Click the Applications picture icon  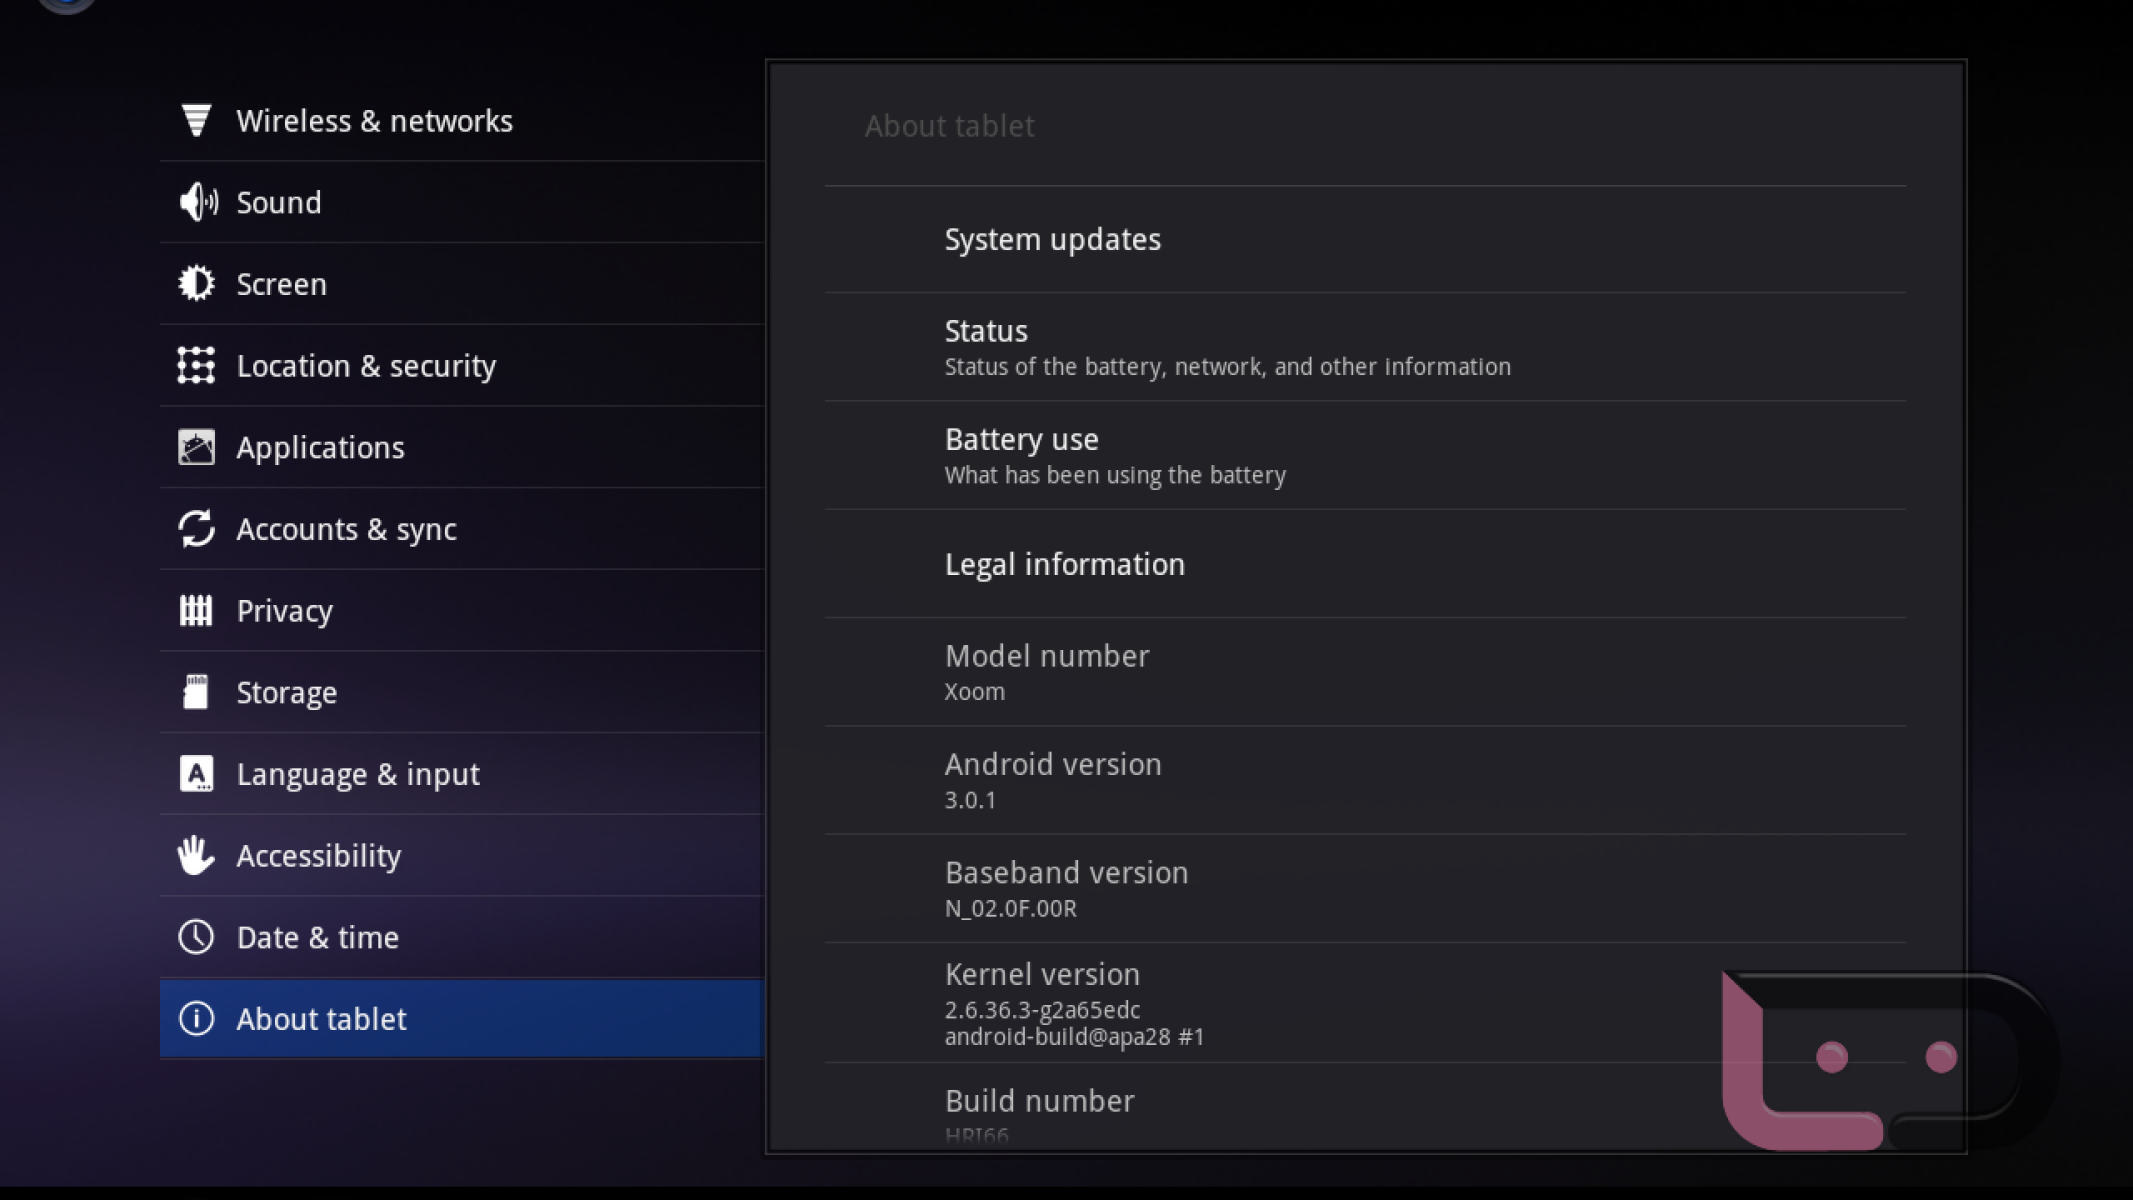pyautogui.click(x=196, y=447)
